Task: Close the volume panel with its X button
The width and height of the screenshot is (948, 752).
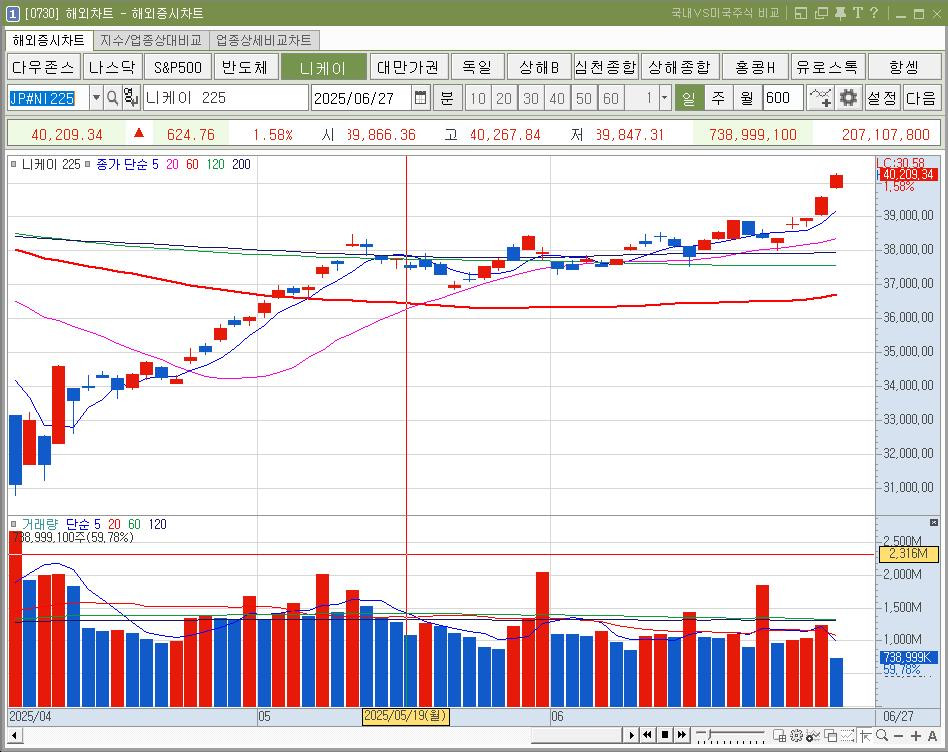Action: tap(933, 522)
